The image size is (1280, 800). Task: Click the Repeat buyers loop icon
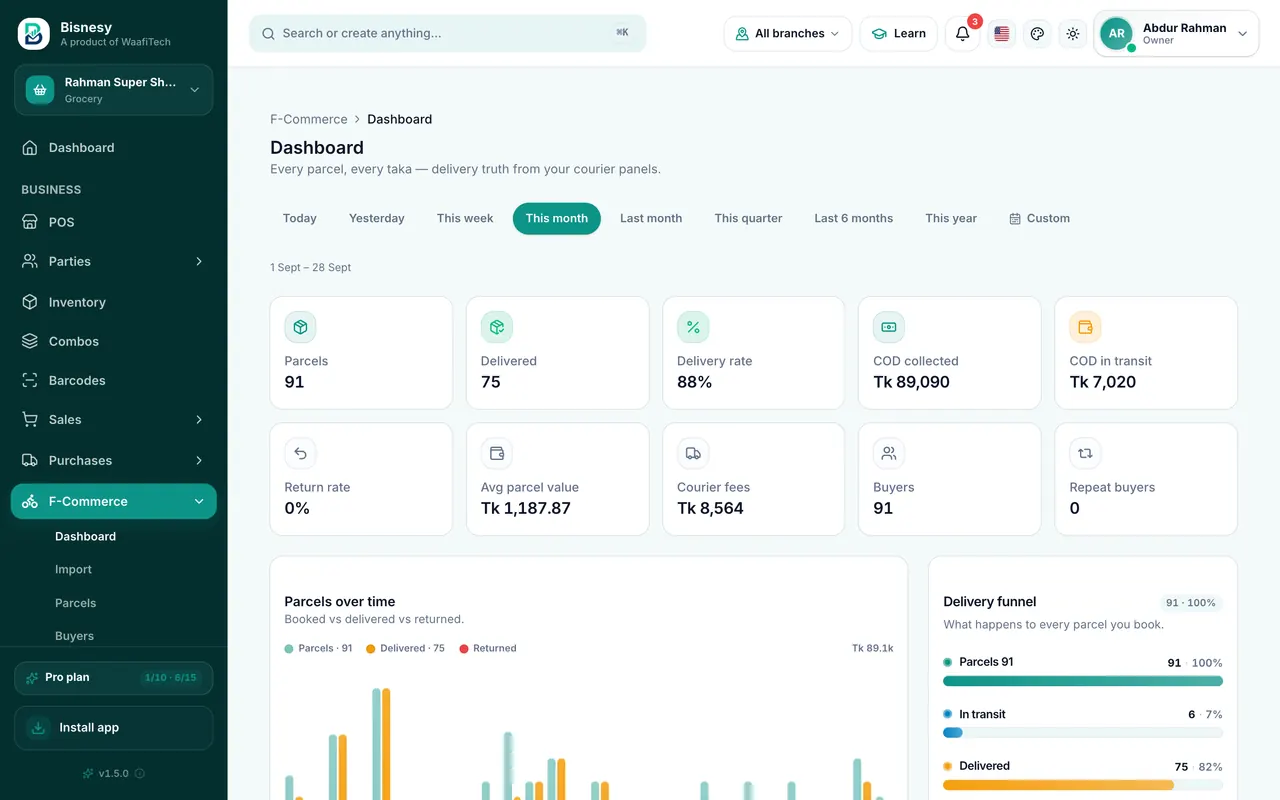[x=1085, y=453]
